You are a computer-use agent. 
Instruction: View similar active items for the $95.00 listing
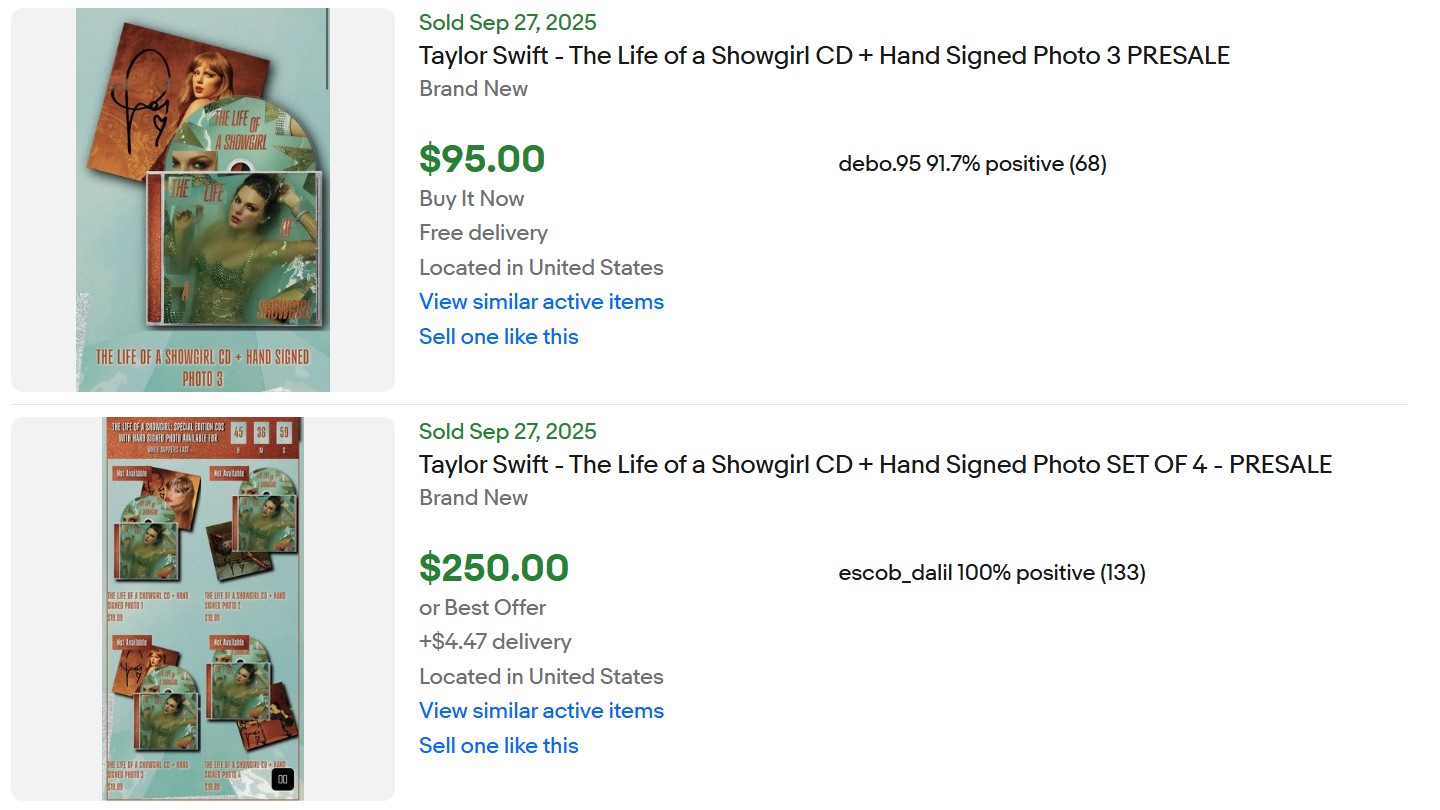click(541, 302)
